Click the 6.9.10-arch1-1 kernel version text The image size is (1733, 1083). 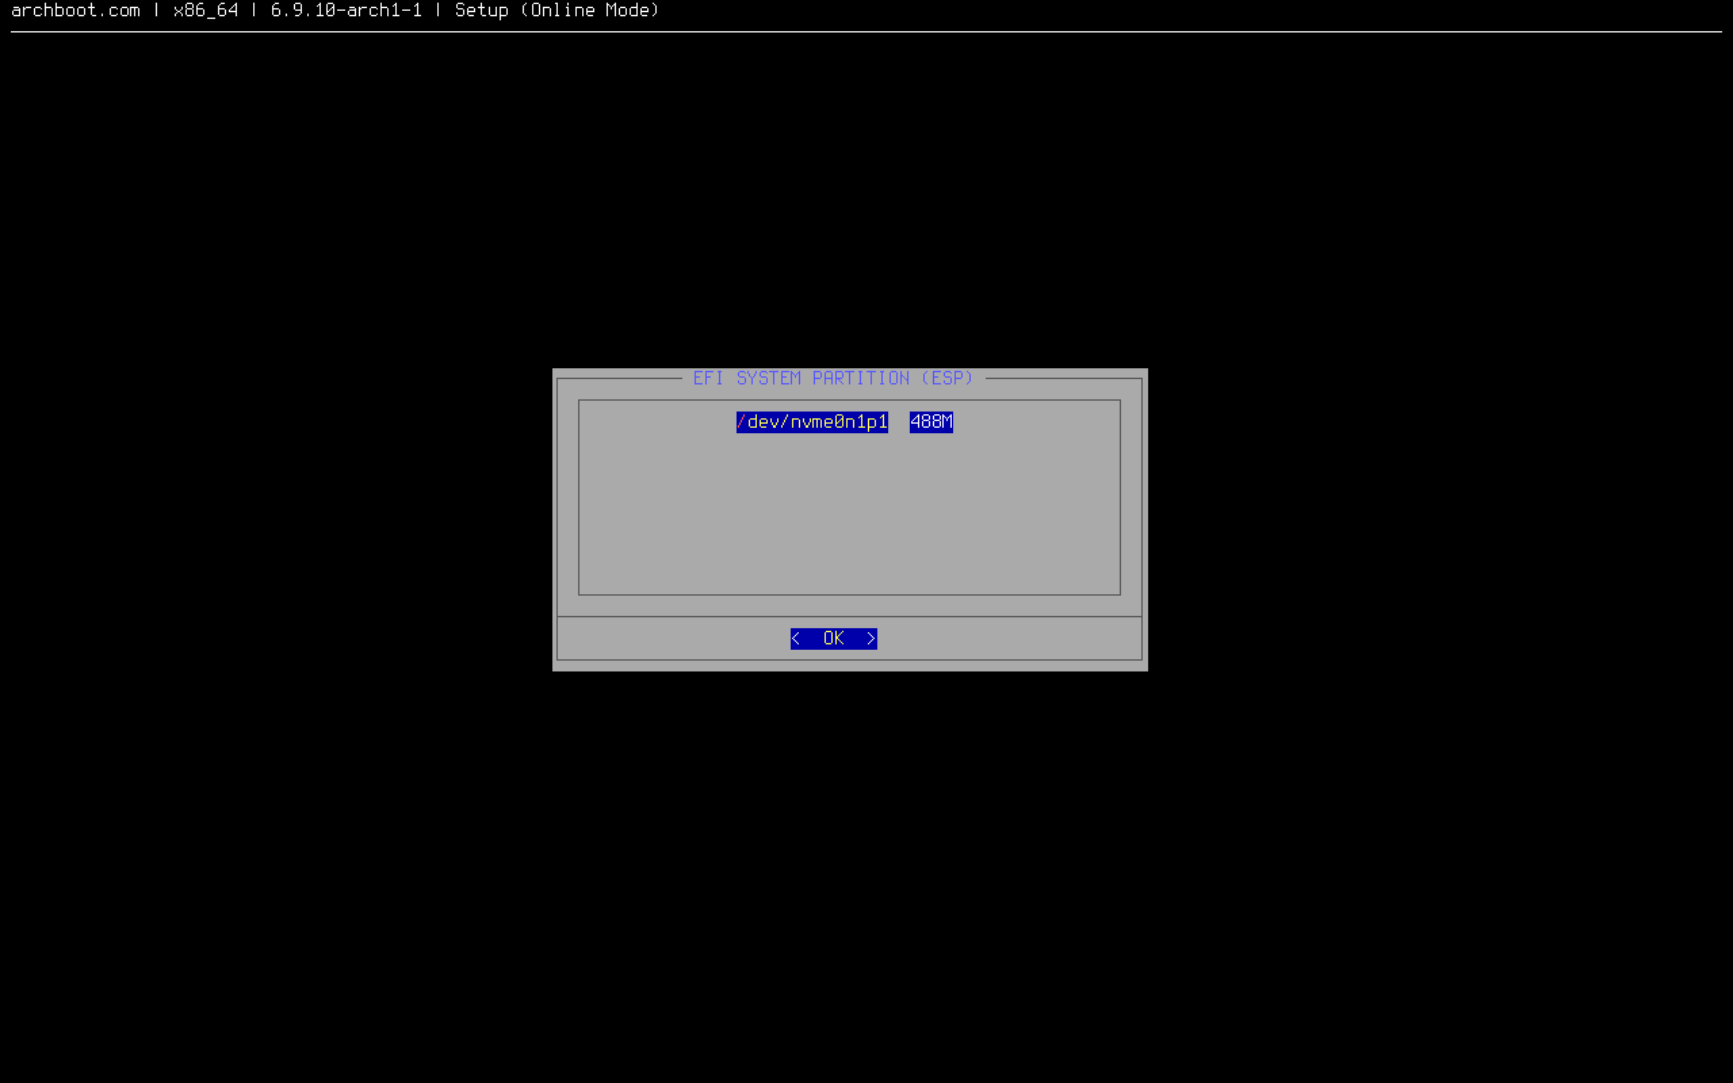(346, 10)
